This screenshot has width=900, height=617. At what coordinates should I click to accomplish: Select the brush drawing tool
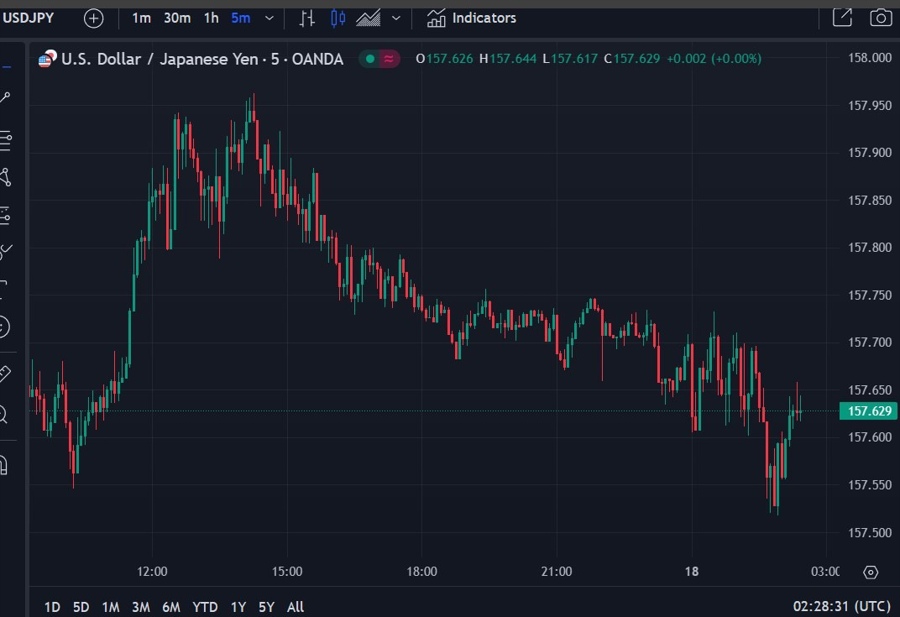(x=5, y=251)
